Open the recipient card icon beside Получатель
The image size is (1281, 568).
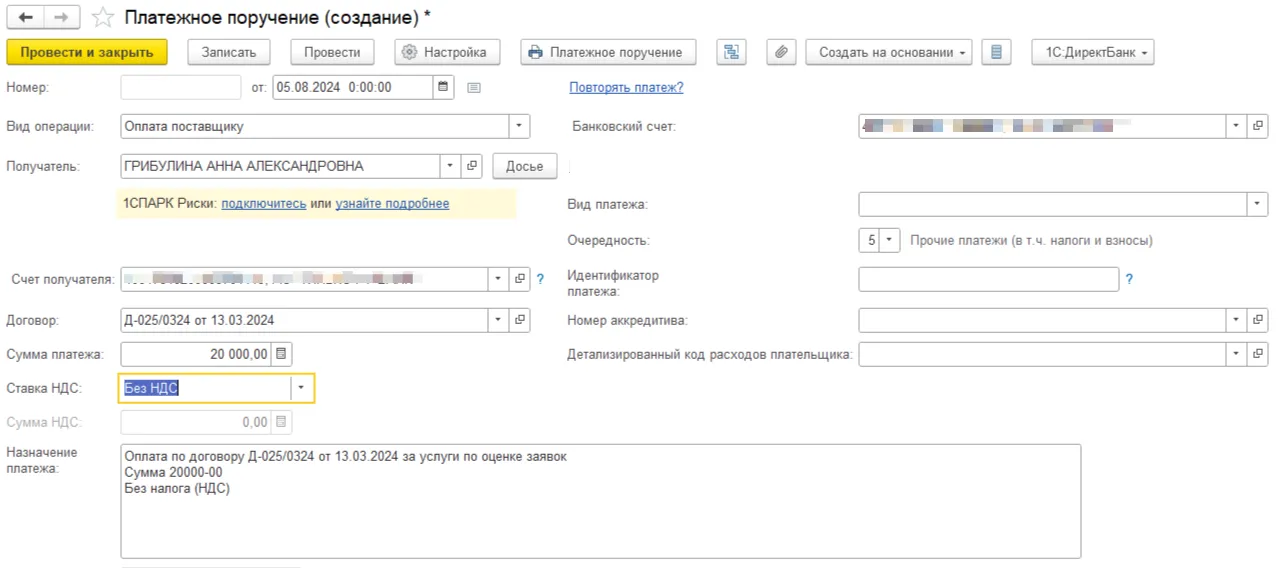click(x=473, y=166)
